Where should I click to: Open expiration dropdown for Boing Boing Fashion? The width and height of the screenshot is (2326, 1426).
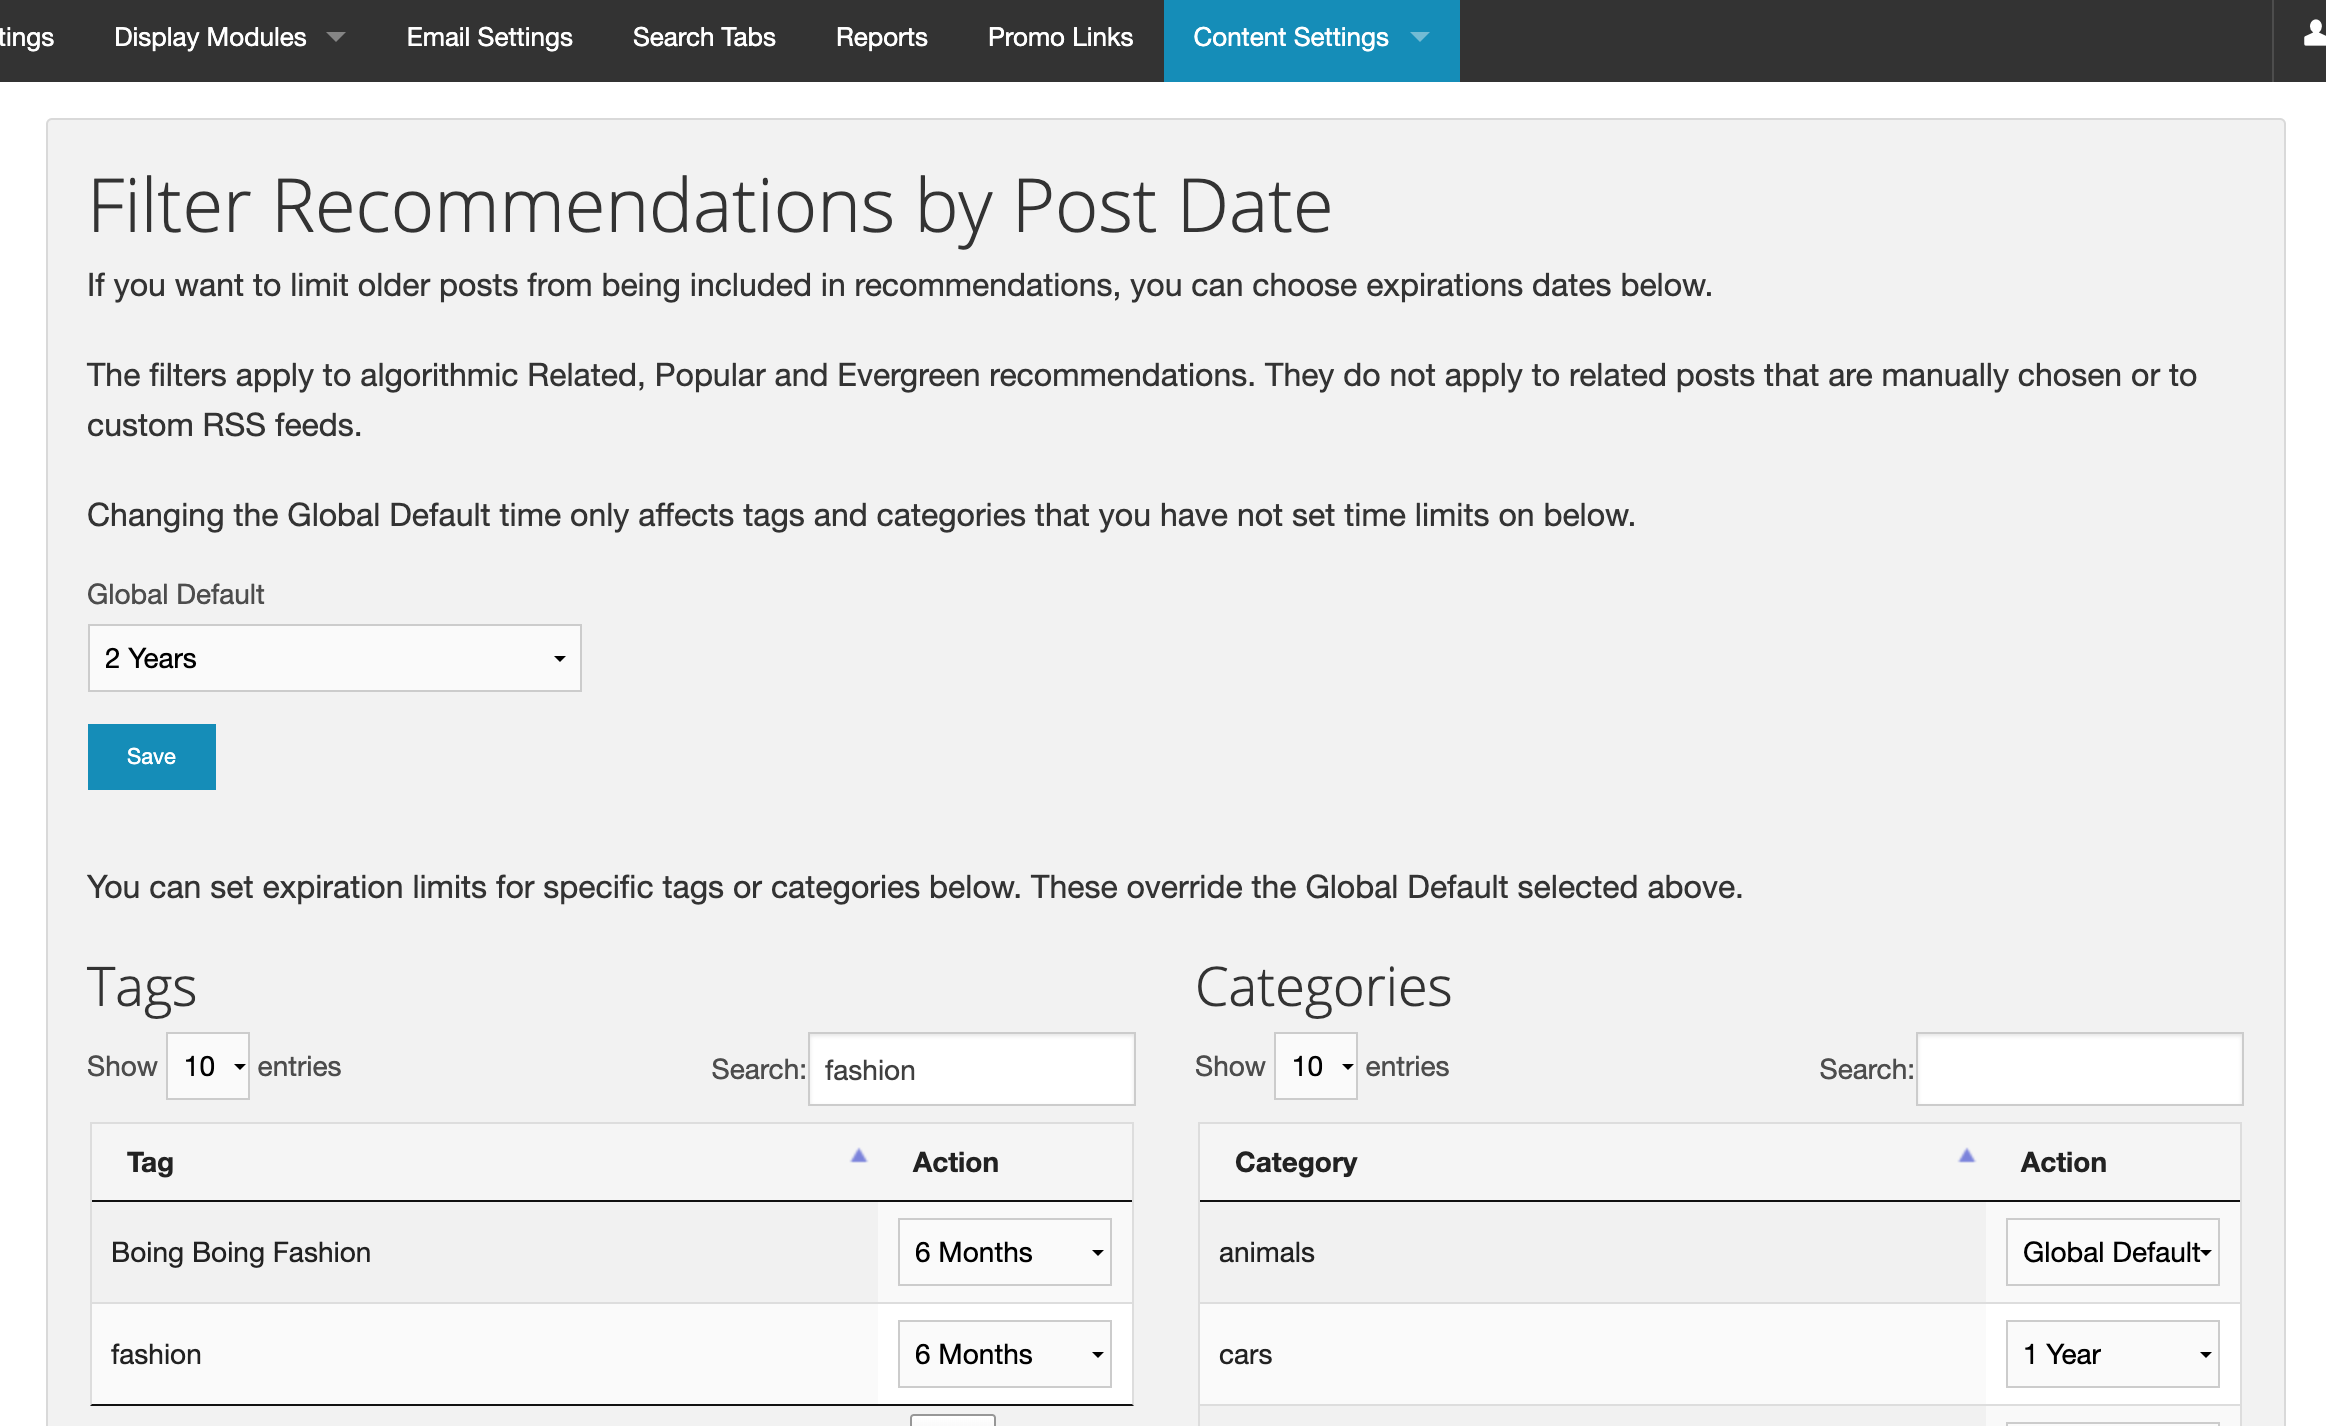(1004, 1252)
